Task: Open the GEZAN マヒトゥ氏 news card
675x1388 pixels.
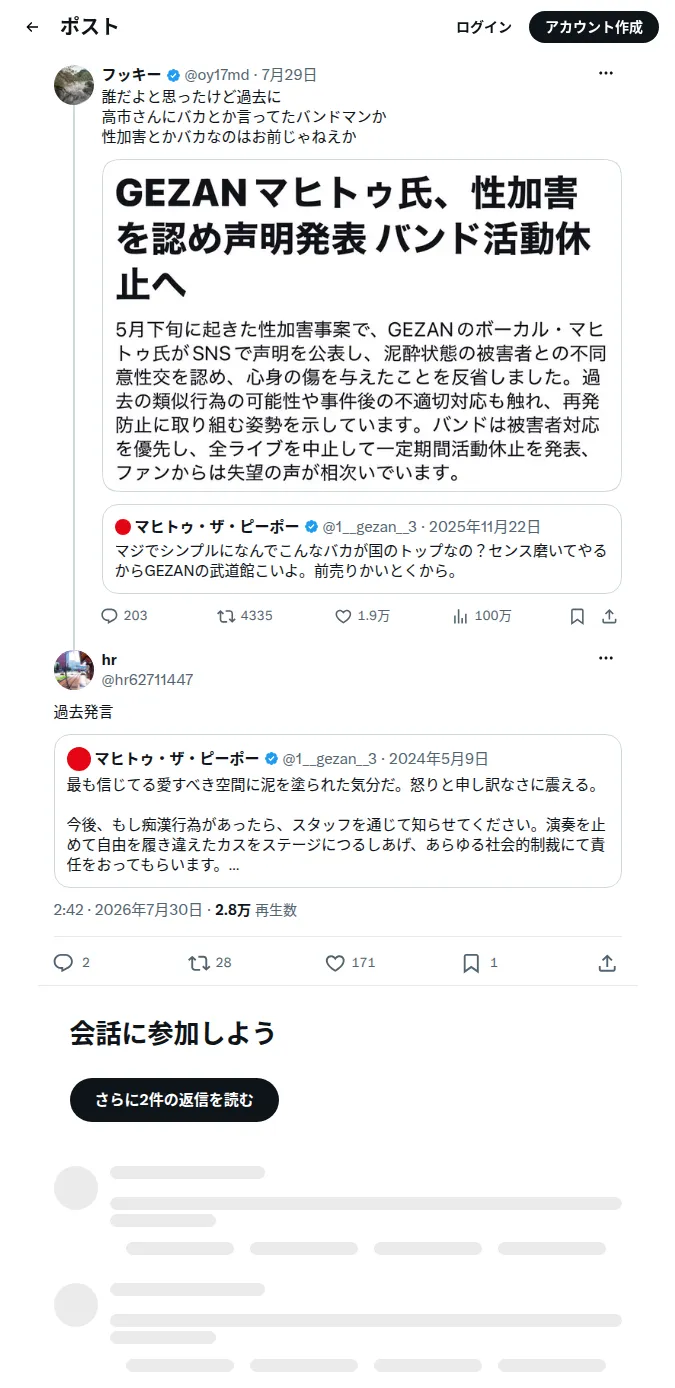Action: coord(362,326)
